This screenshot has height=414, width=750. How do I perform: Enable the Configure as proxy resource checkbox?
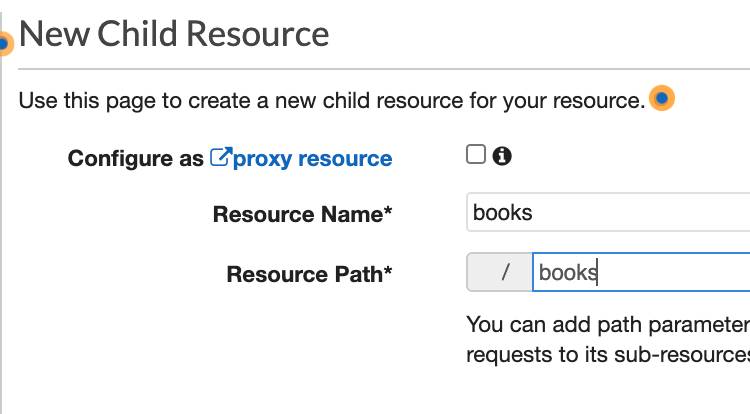pos(476,154)
